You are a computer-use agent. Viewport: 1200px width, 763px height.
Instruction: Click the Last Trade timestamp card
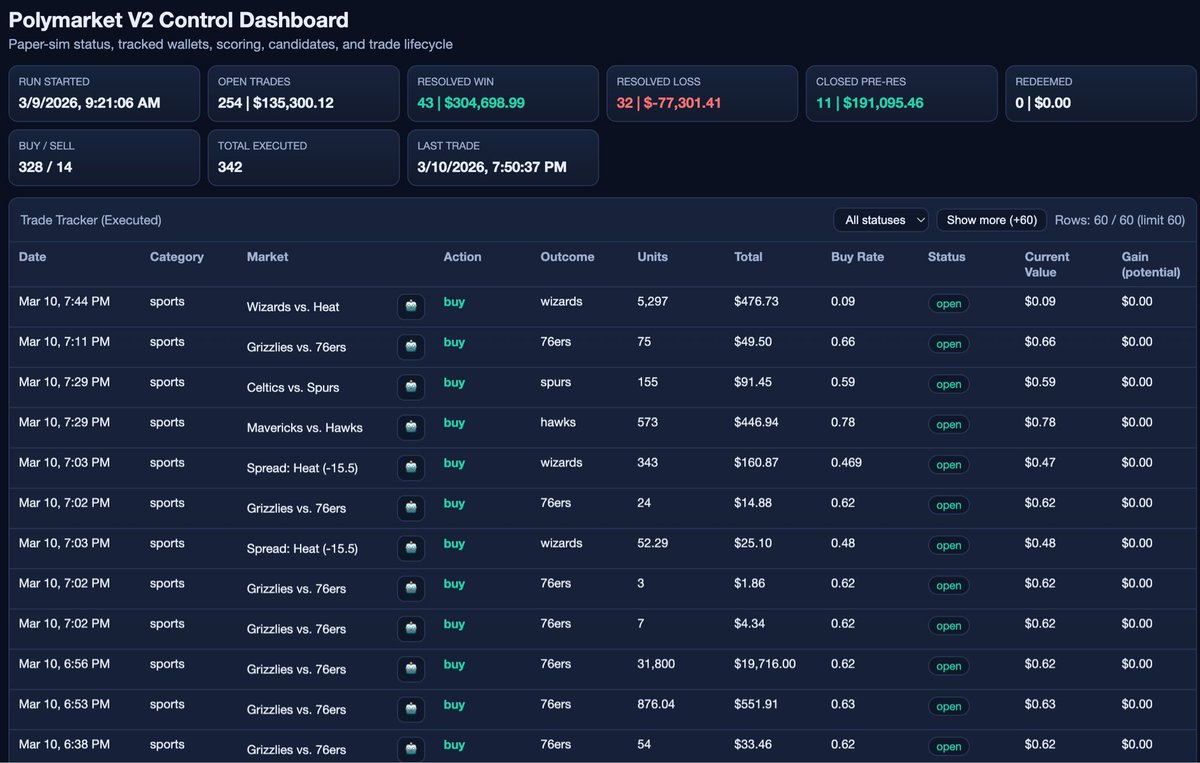pyautogui.click(x=503, y=158)
